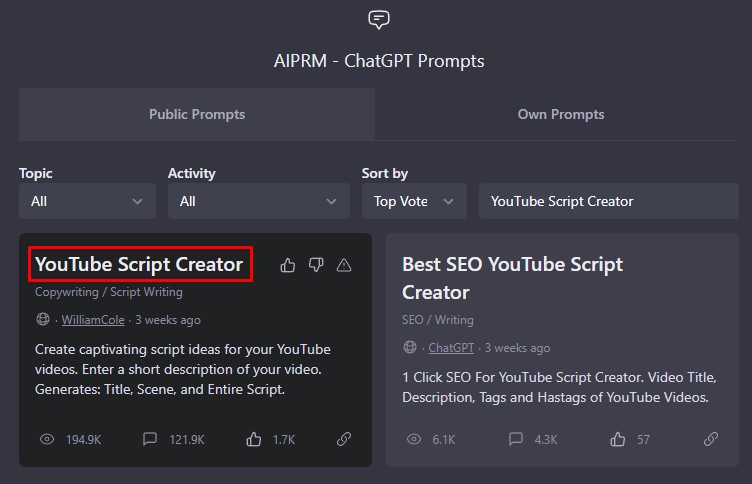Image resolution: width=752 pixels, height=484 pixels.
Task: Click the 1.7K likes count
Action: click(x=284, y=439)
